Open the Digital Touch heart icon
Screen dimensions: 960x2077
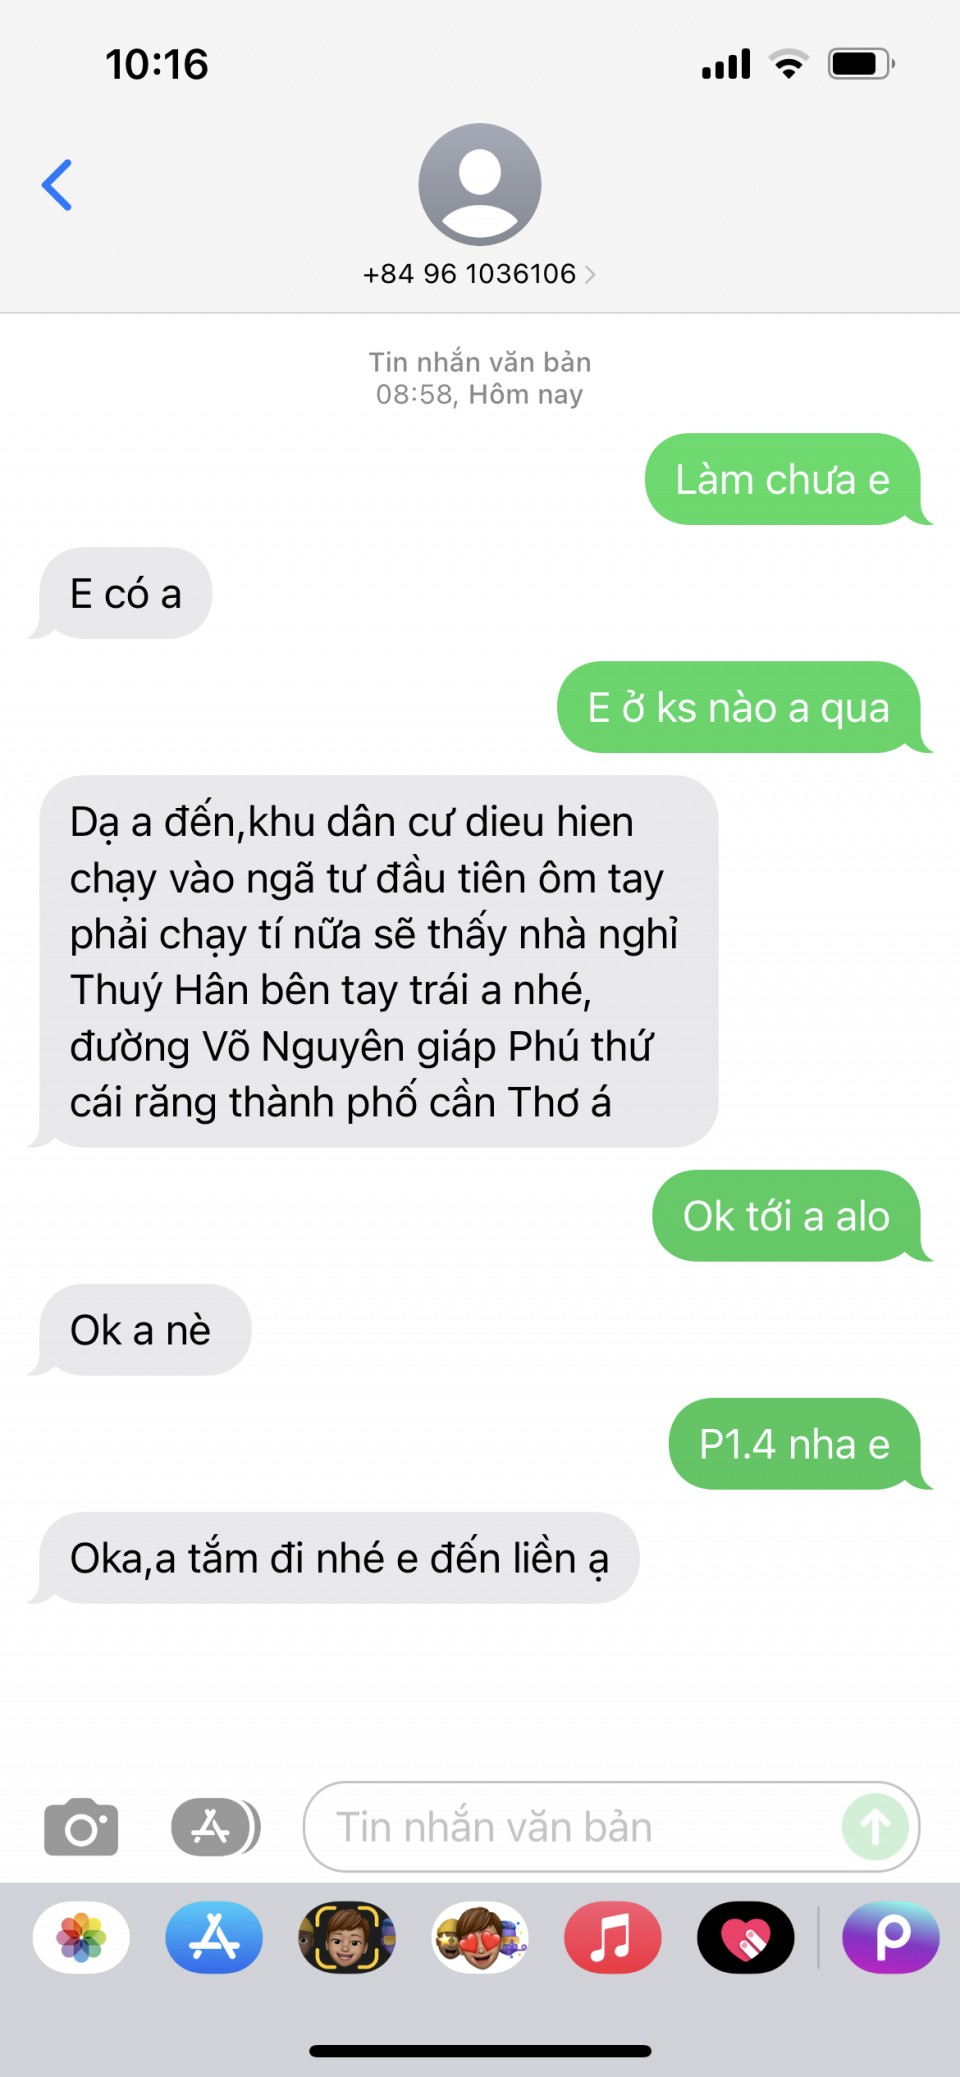pyautogui.click(x=746, y=1937)
